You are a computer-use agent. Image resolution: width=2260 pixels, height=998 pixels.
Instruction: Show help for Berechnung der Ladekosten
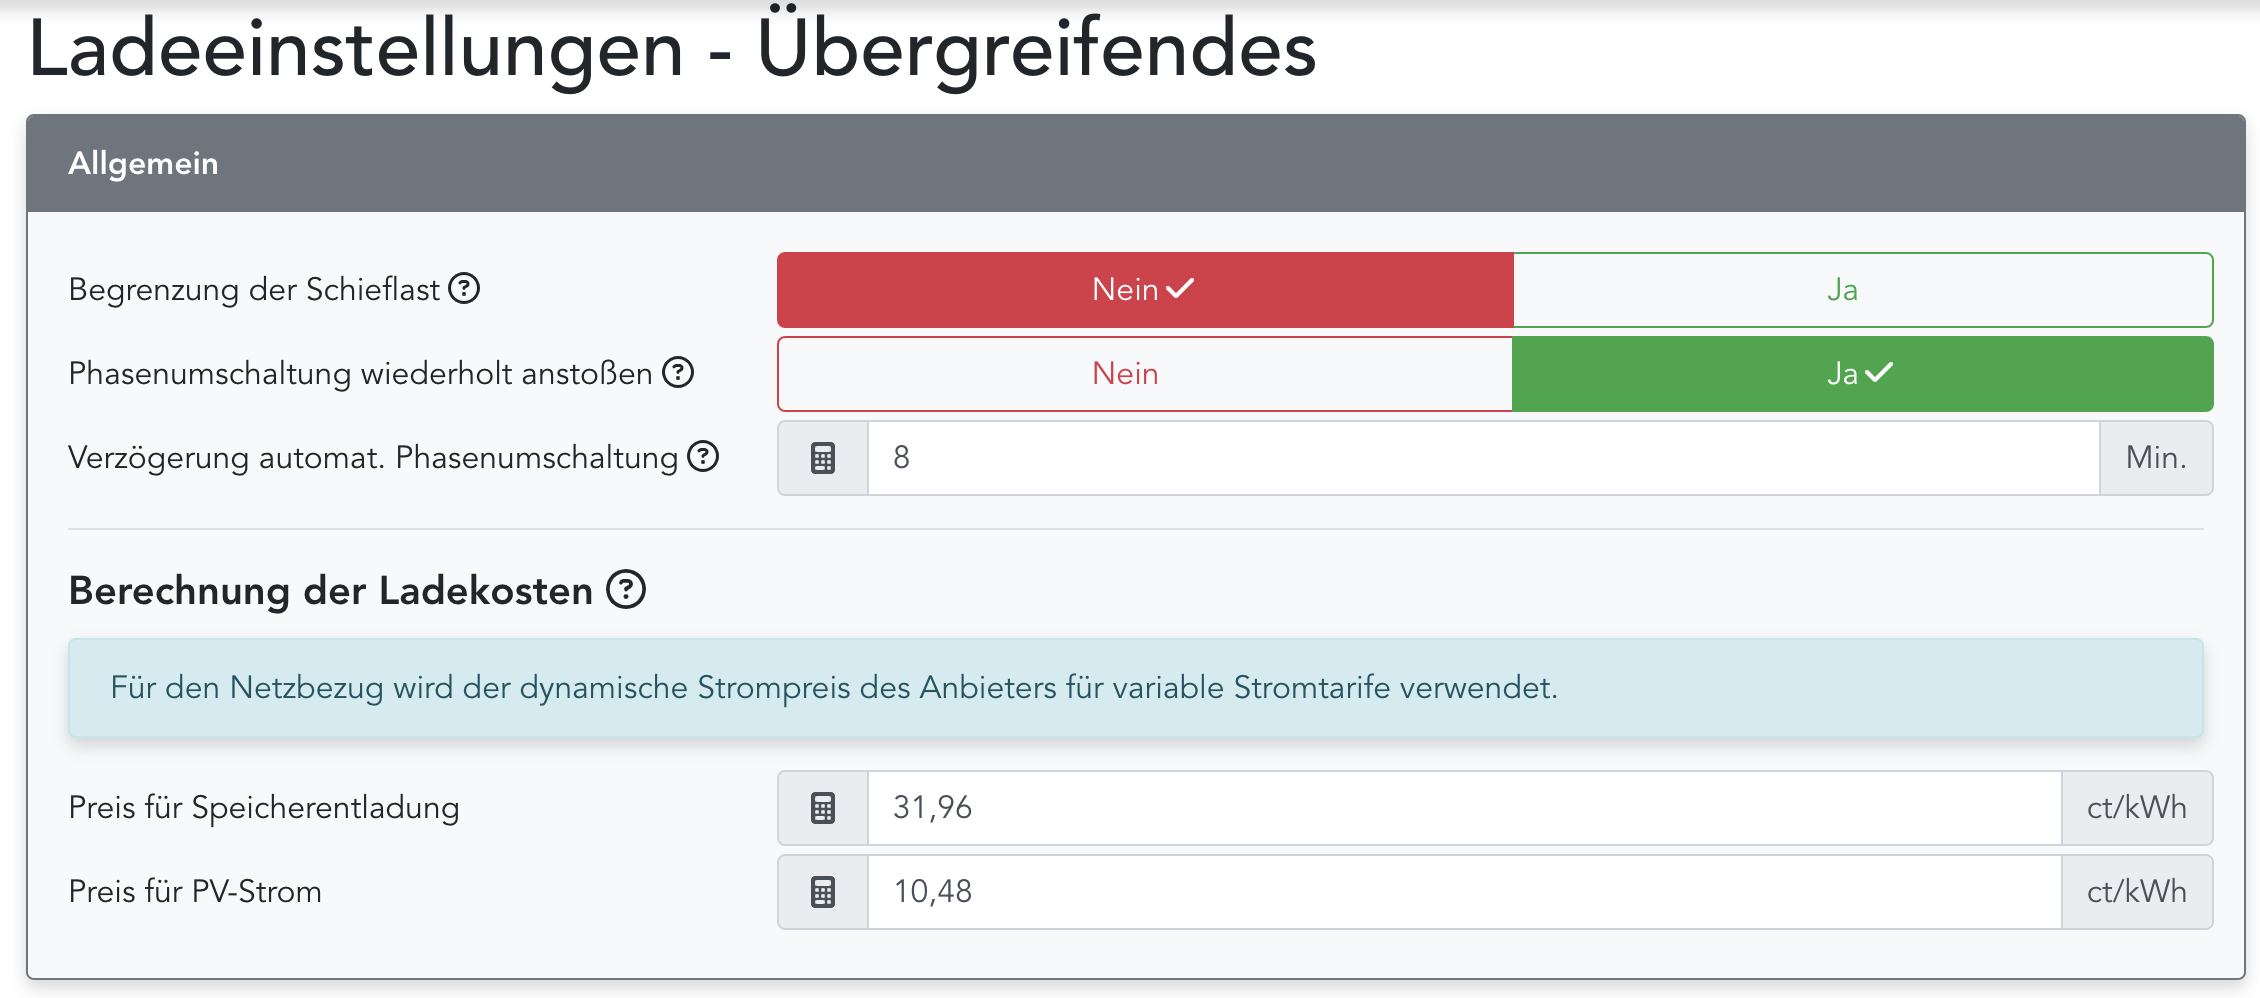point(627,590)
